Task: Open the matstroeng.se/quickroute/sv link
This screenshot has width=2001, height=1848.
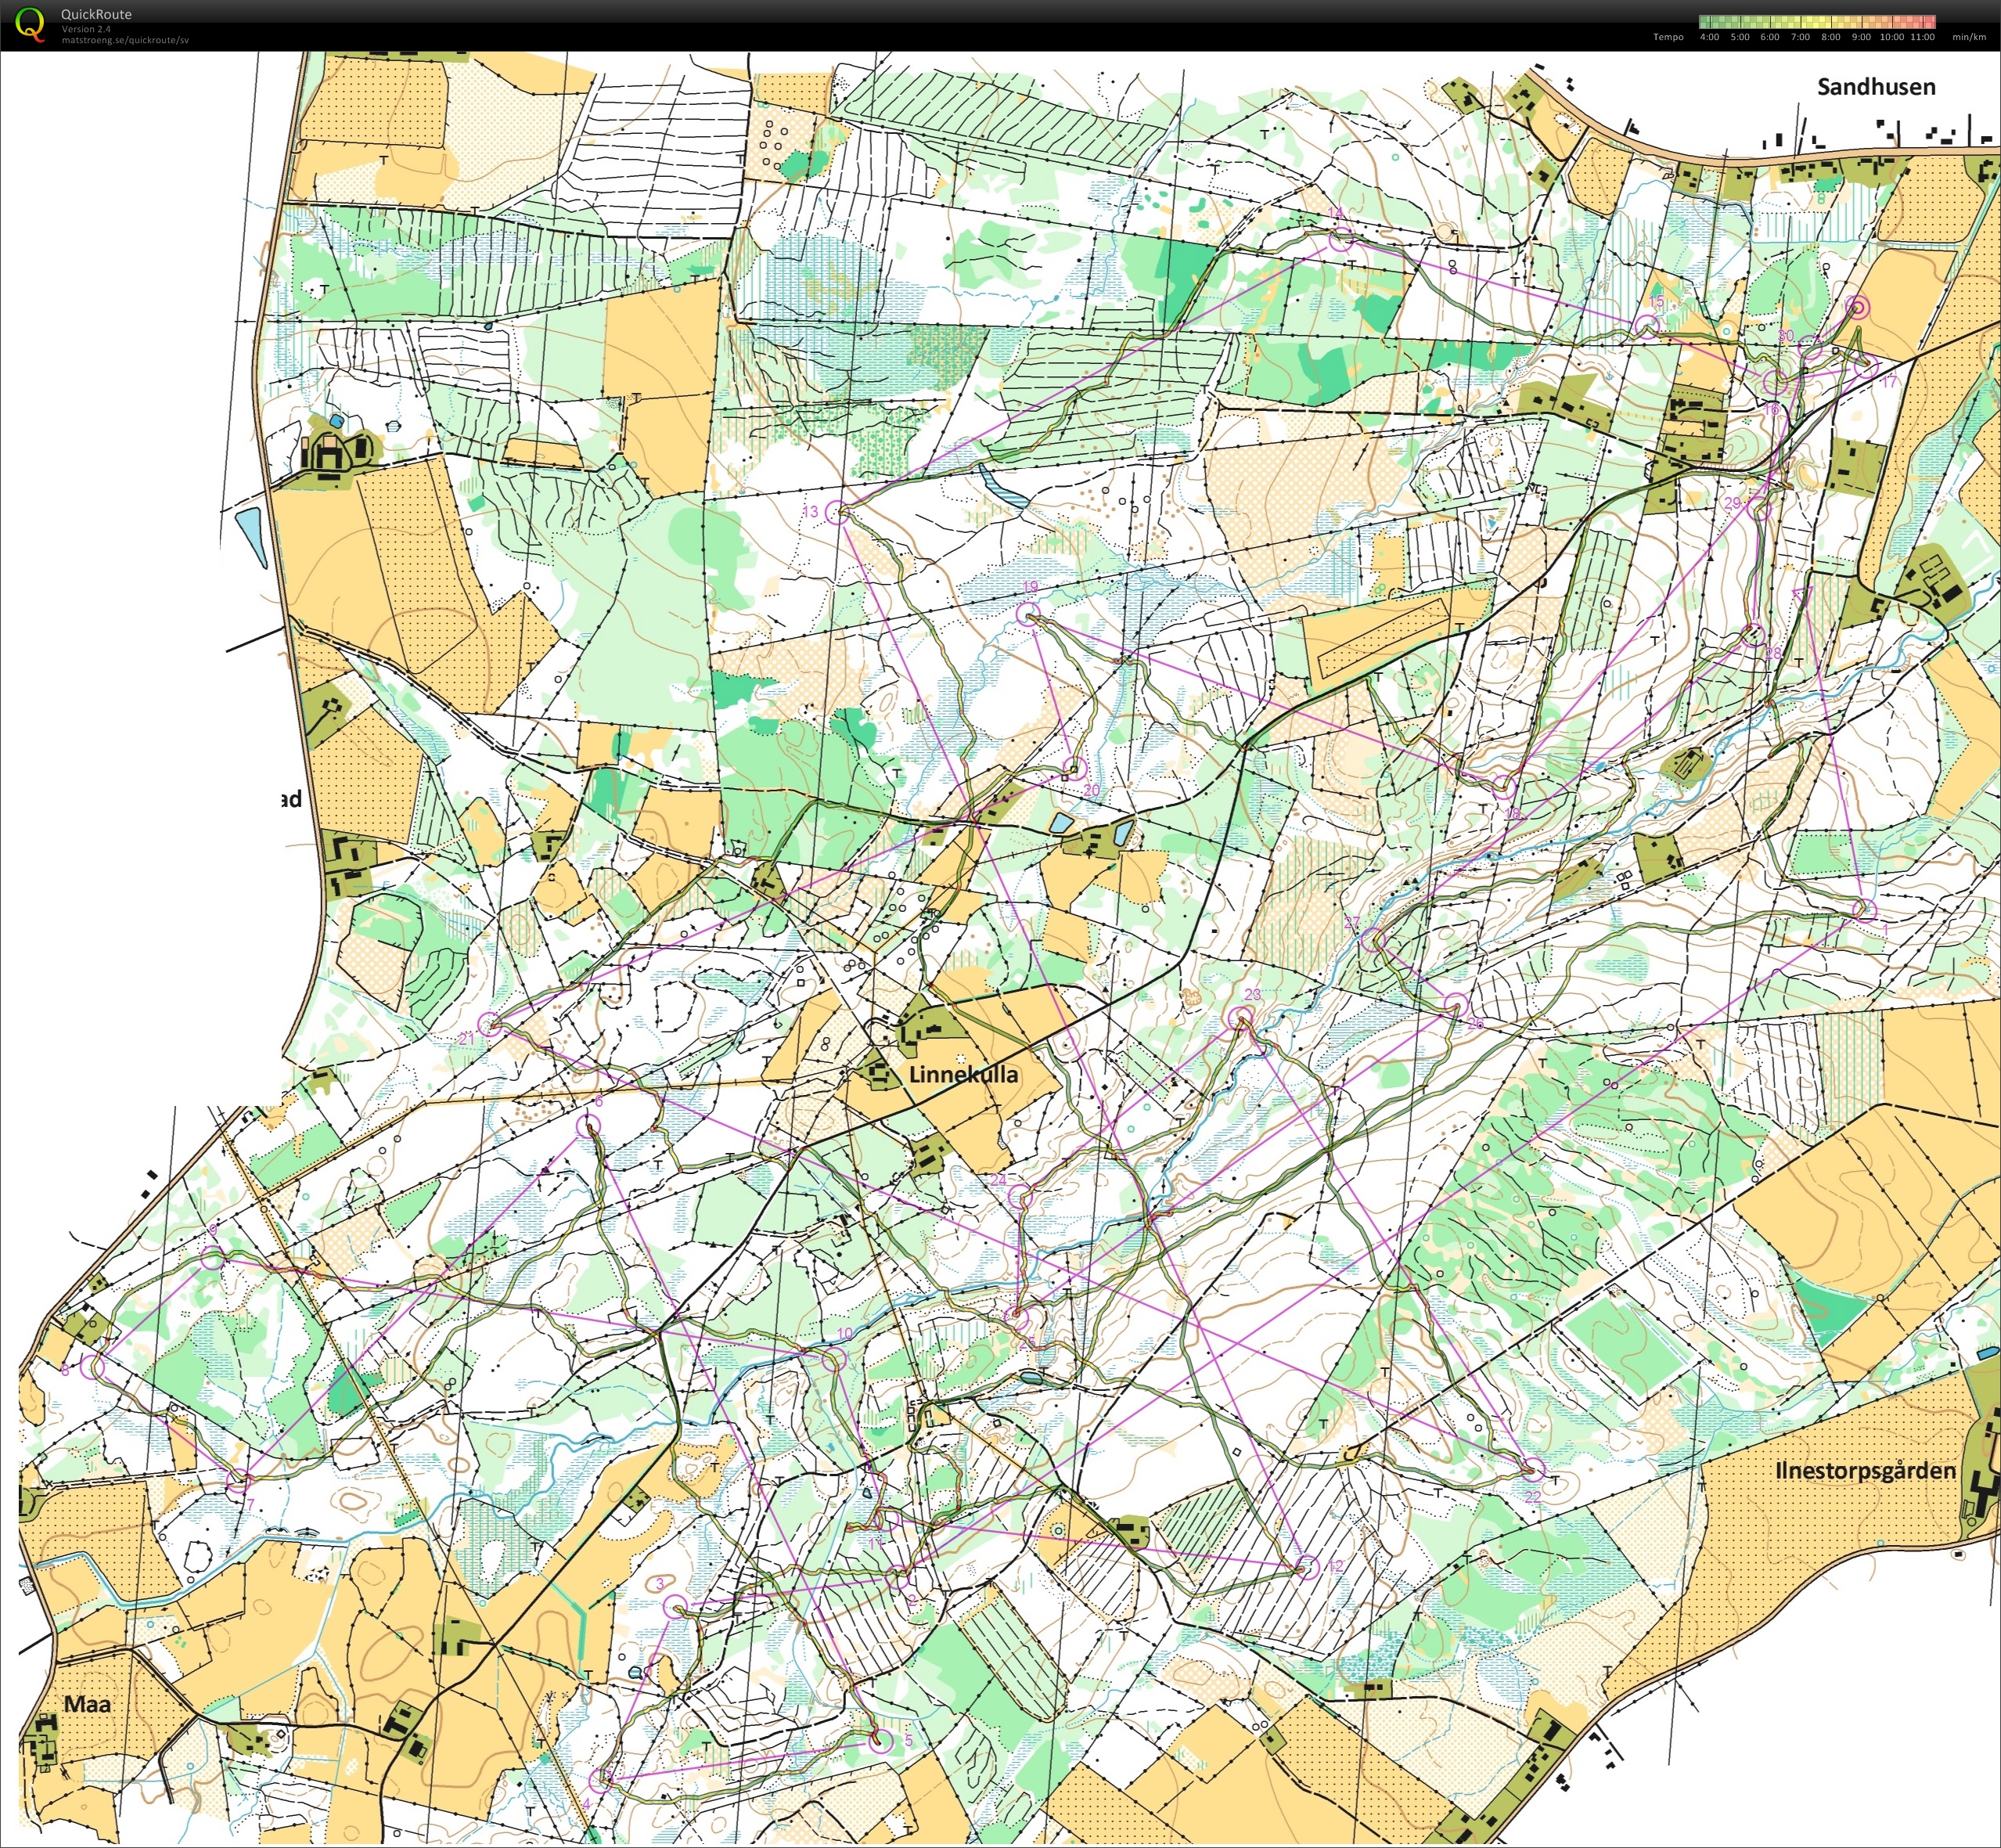Action: point(125,41)
